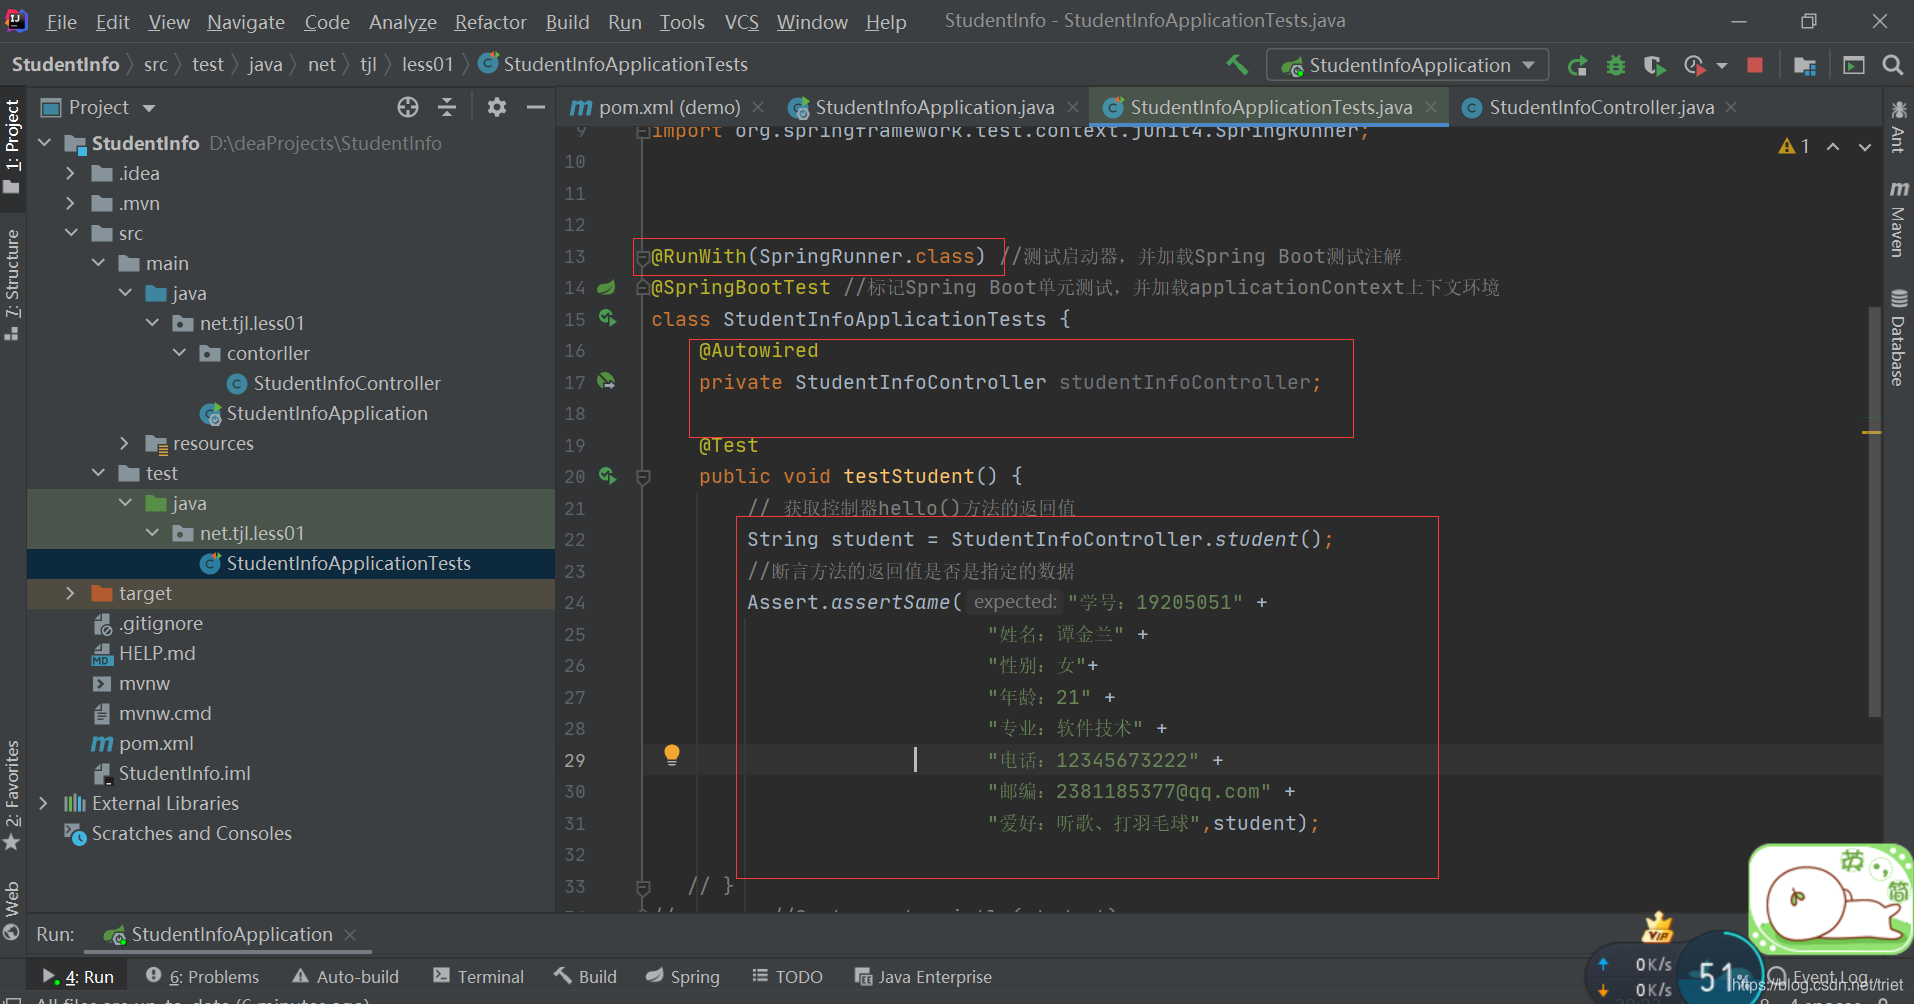
Task: Open the 6: Problems tool window
Action: click(203, 976)
